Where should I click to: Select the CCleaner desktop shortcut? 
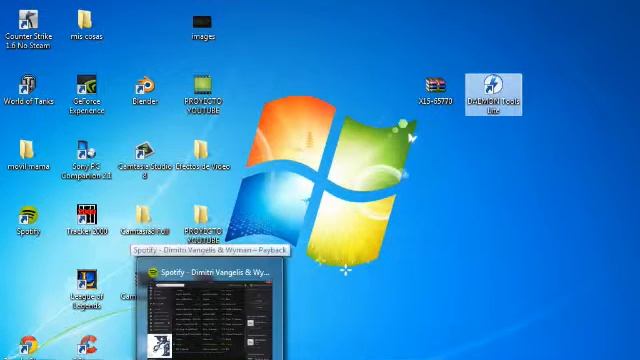[x=87, y=348]
